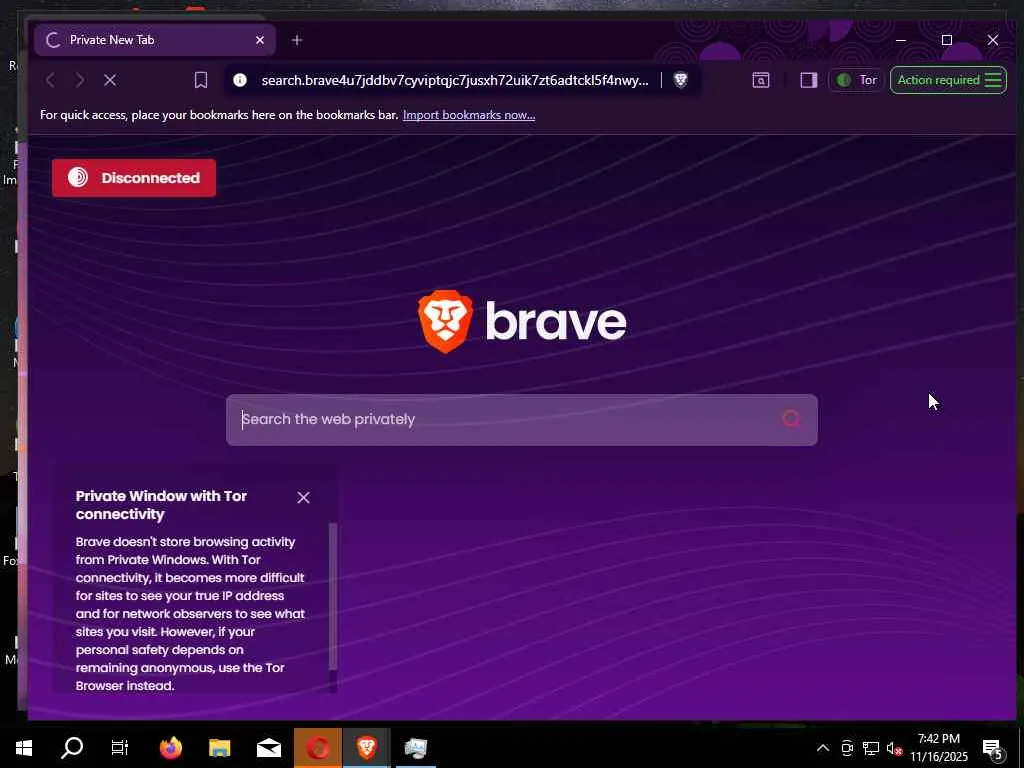Screen dimensions: 1024x768
Task: Click the muted volume tray icon
Action: pyautogui.click(x=894, y=748)
